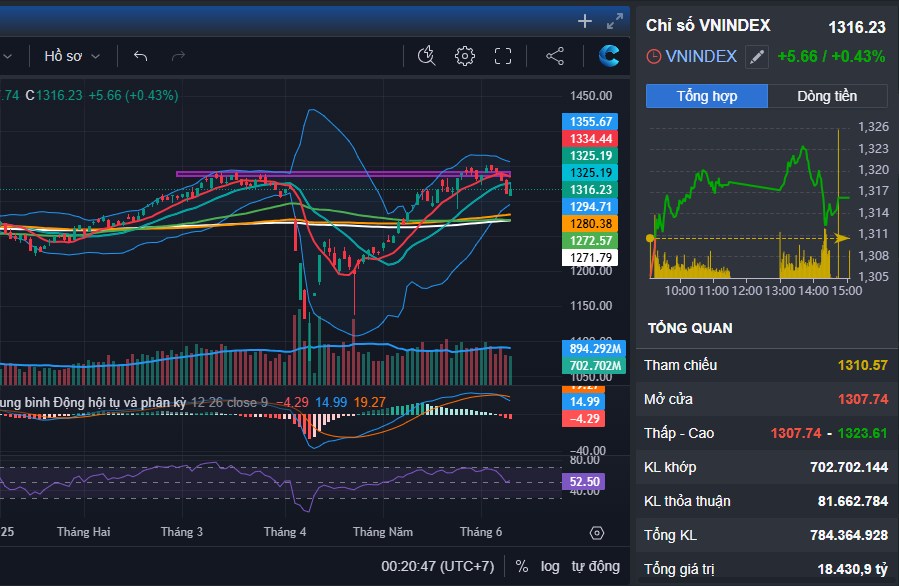Click the Chỉ số VNINDEX panel title
The image size is (899, 586).
click(708, 25)
